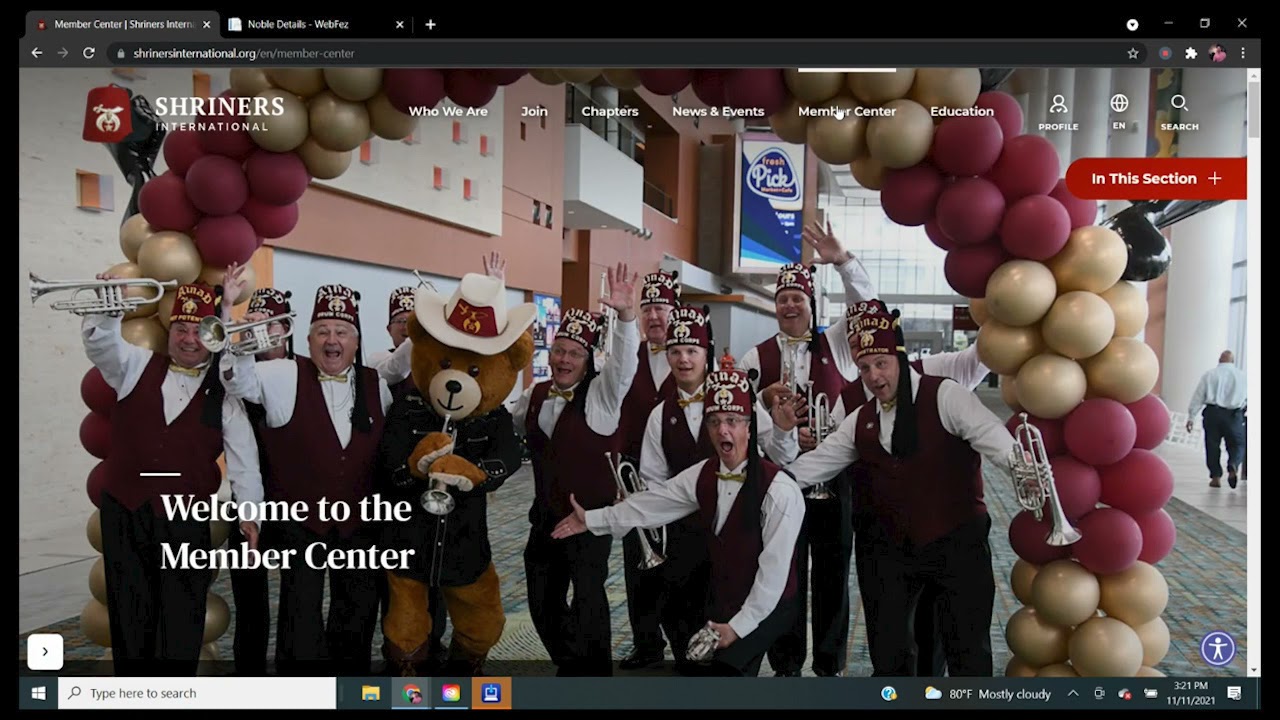Open a new browser tab
Screen dimensions: 1280x720
[x=430, y=24]
